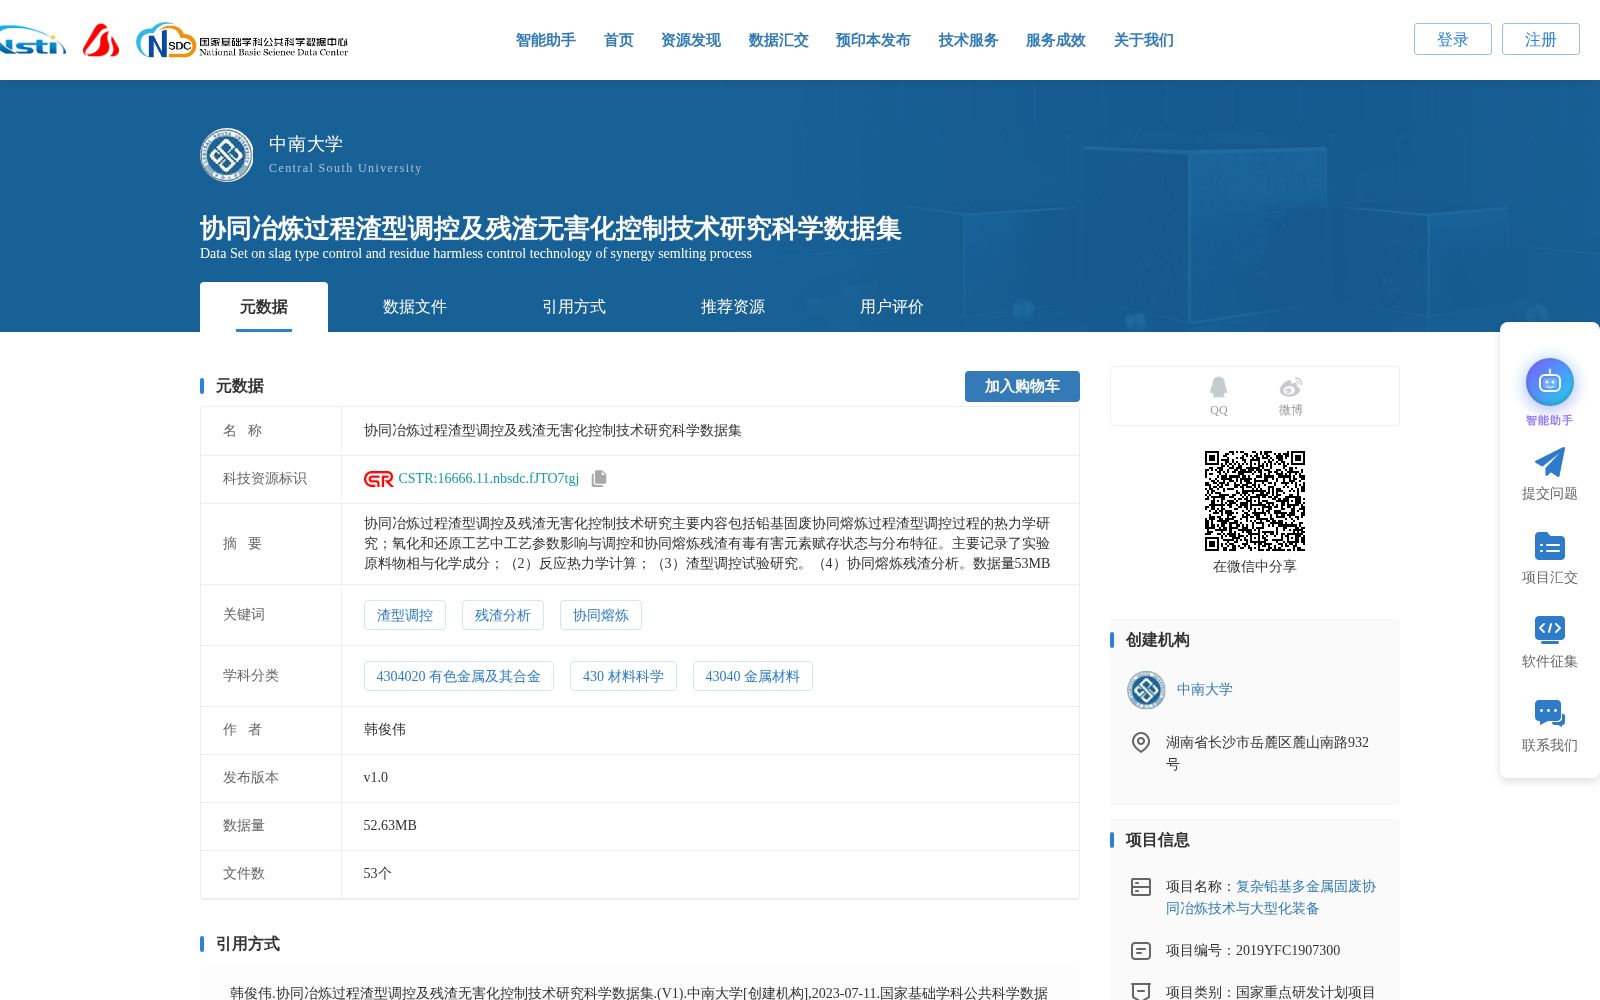Open 智能助手 in top navigation
1600x1000 pixels.
(x=546, y=40)
